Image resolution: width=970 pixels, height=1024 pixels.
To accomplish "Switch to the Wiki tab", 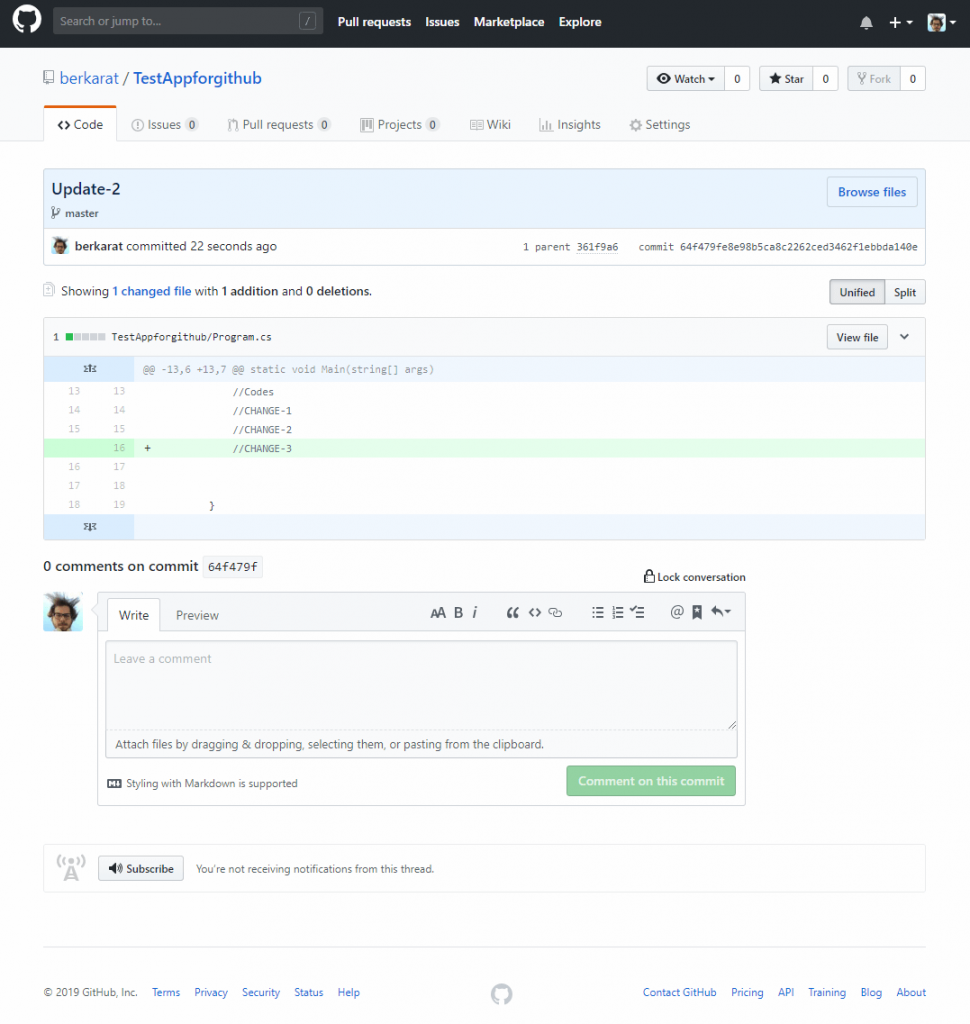I will (x=491, y=125).
